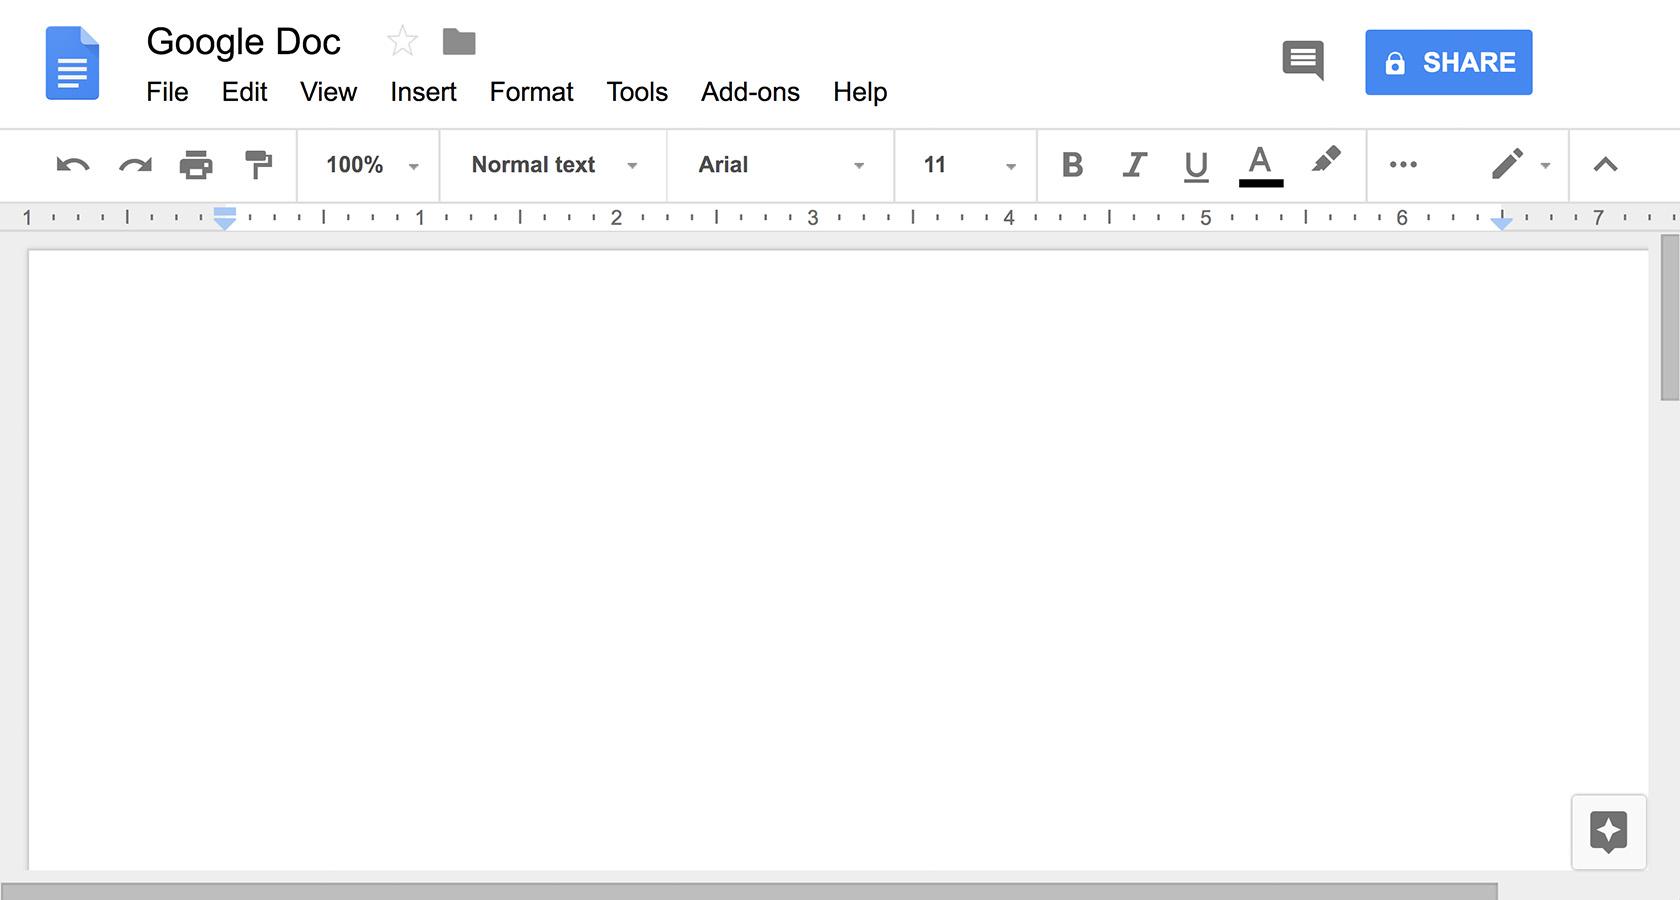Open the Insert menu
1680x900 pixels.
[423, 92]
